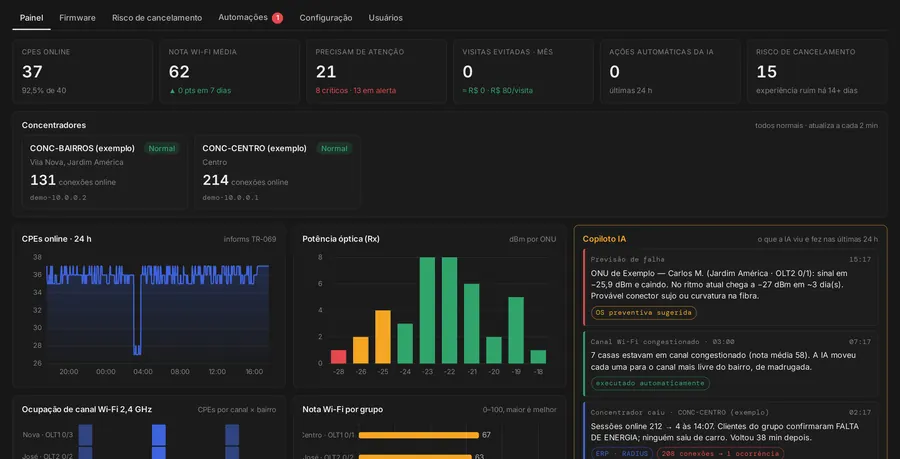Image resolution: width=900 pixels, height=459 pixels.
Task: Click '214 conexões online' value
Action: [245, 181]
